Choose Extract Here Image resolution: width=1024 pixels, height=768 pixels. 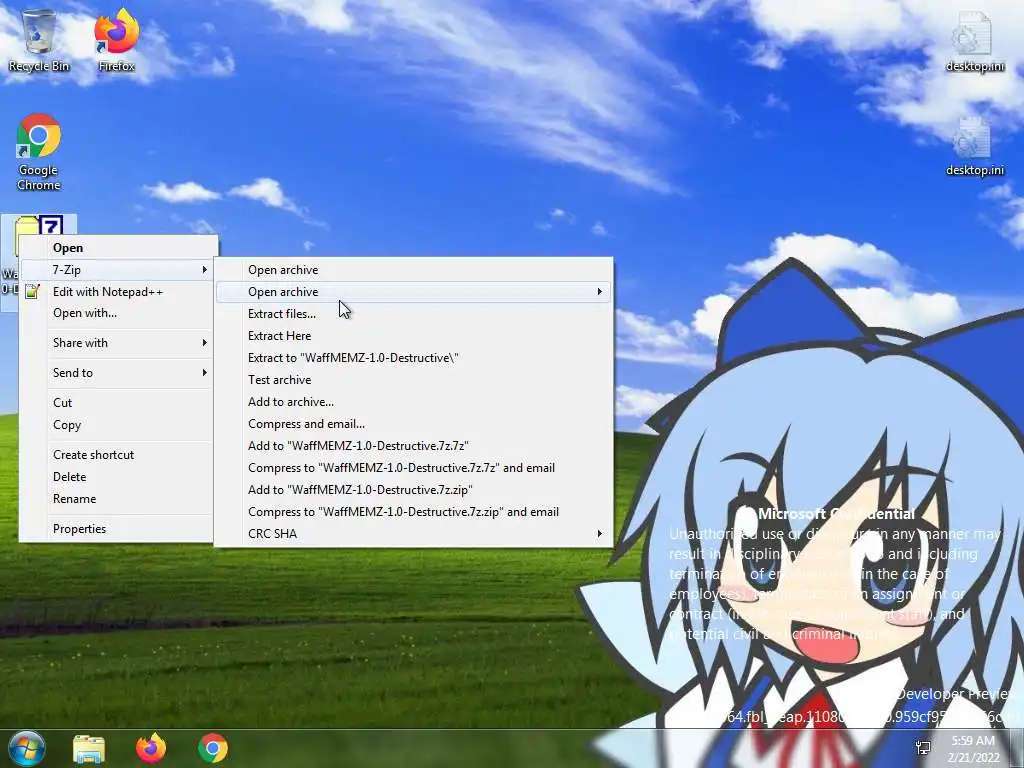[413, 336]
